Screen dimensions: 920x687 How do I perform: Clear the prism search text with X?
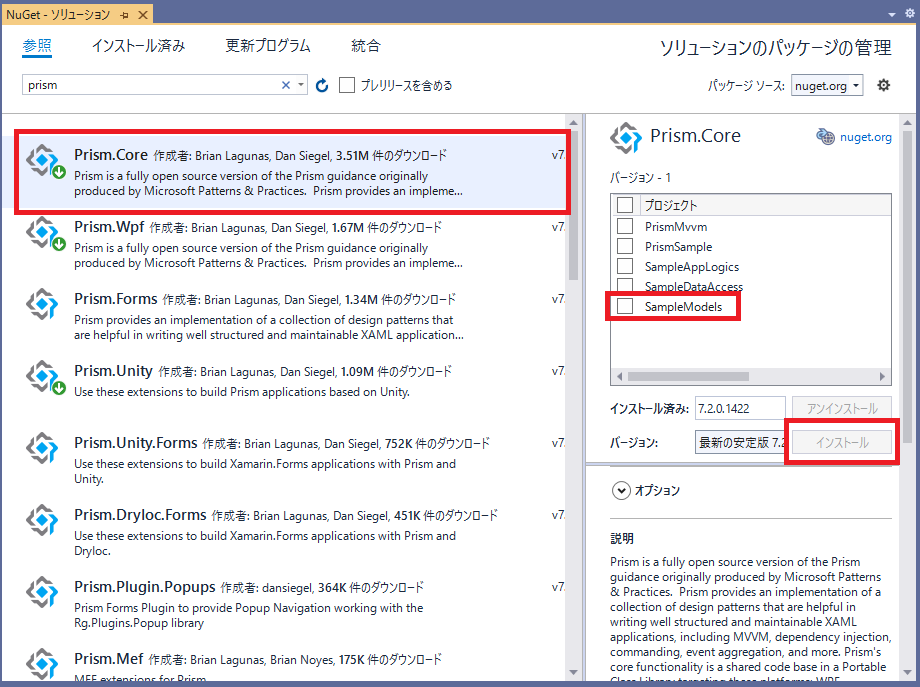pyautogui.click(x=286, y=85)
